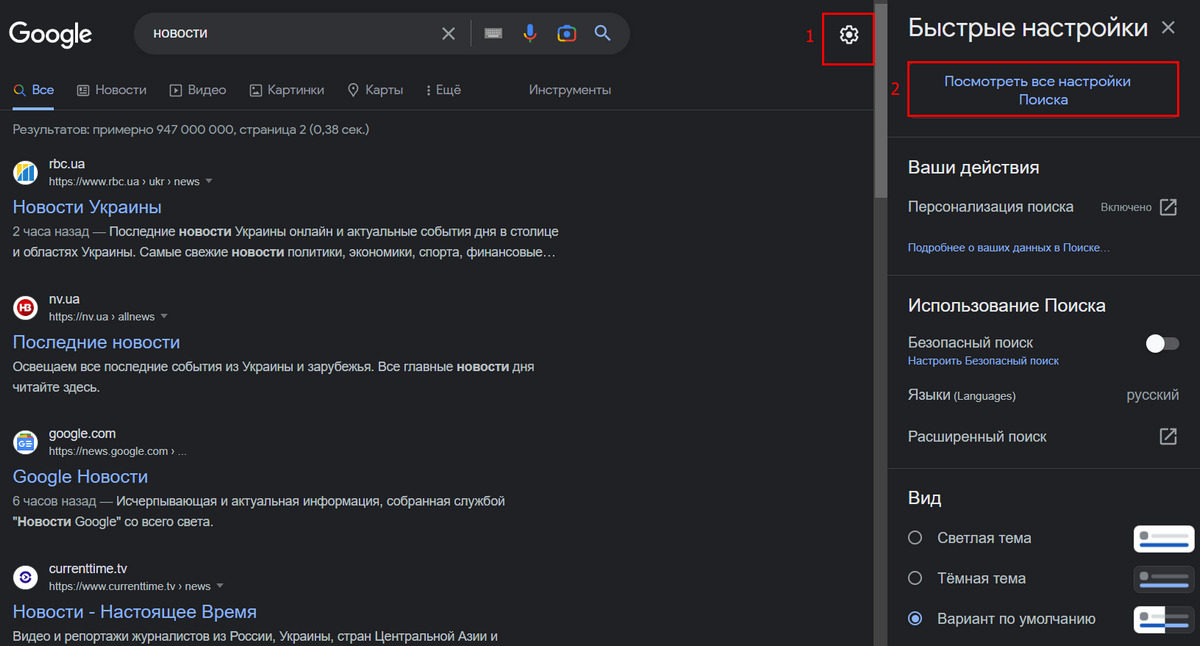The height and width of the screenshot is (646, 1200).
Task: Change the Языки setting value русский
Action: tap(1152, 395)
